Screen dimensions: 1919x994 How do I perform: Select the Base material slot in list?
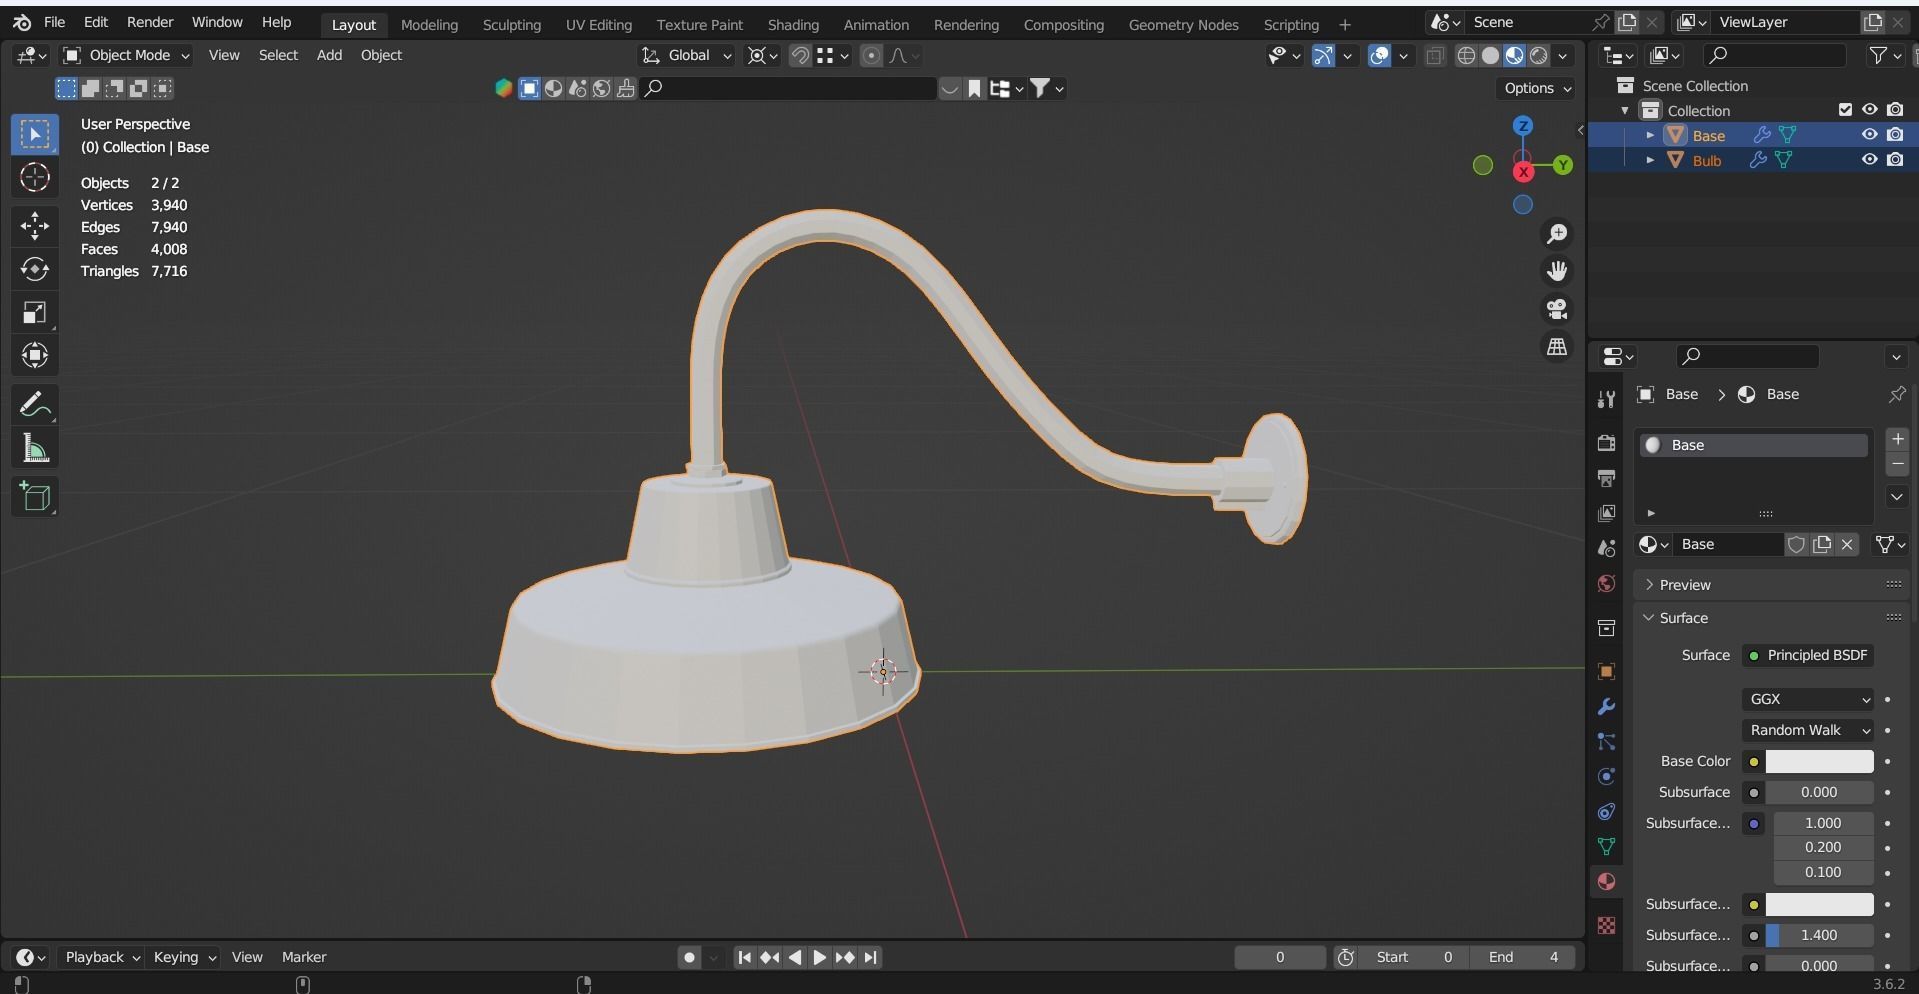pos(1753,446)
